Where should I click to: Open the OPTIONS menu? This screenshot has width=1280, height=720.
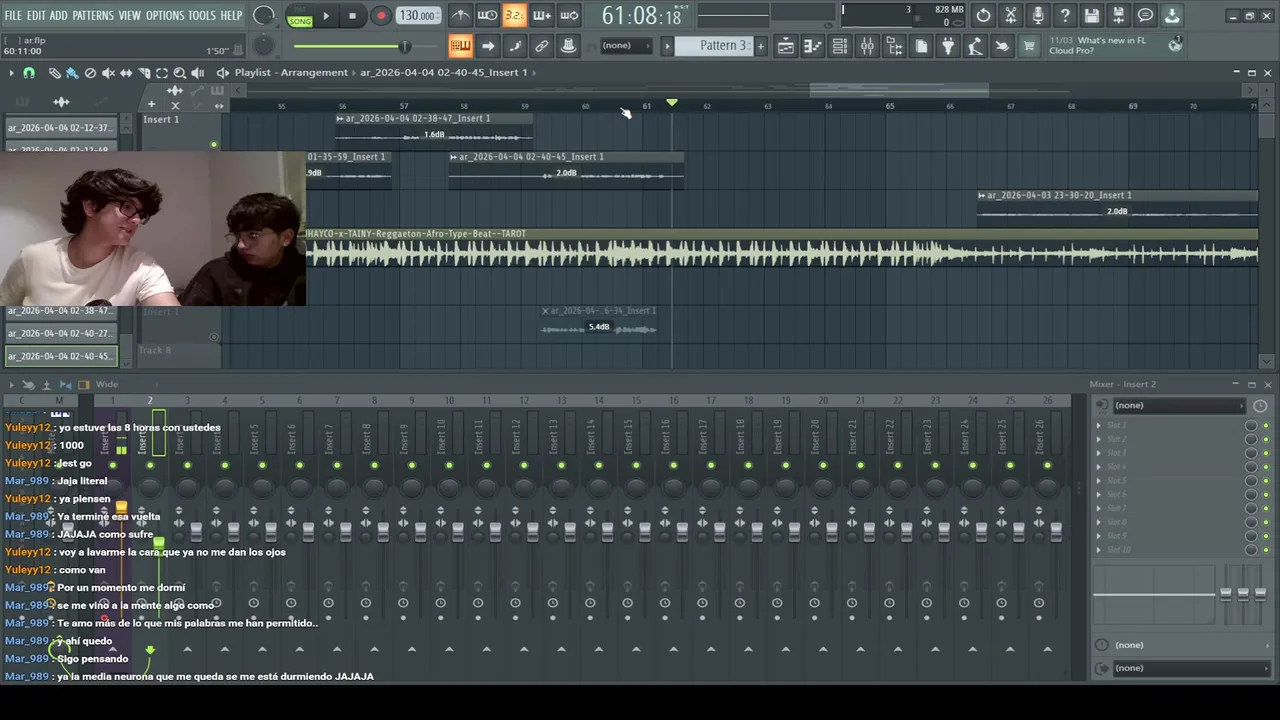(x=165, y=15)
